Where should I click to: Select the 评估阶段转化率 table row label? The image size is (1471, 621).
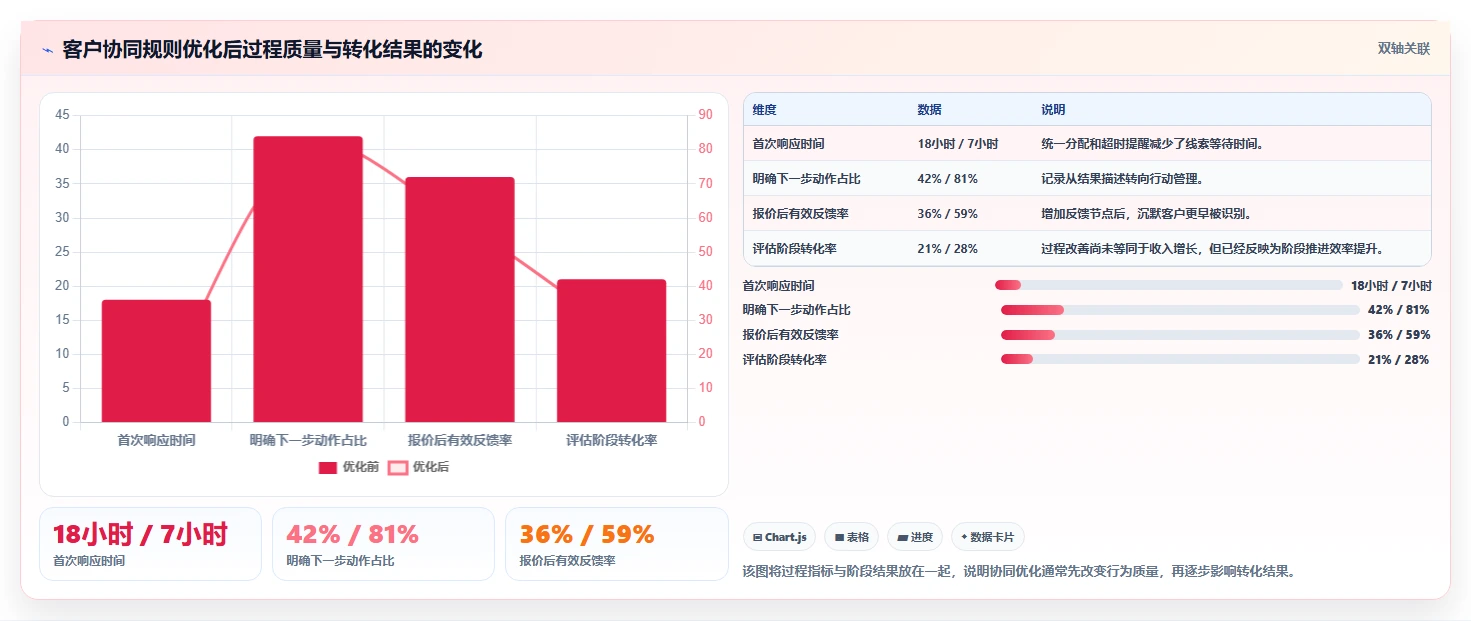pos(794,249)
